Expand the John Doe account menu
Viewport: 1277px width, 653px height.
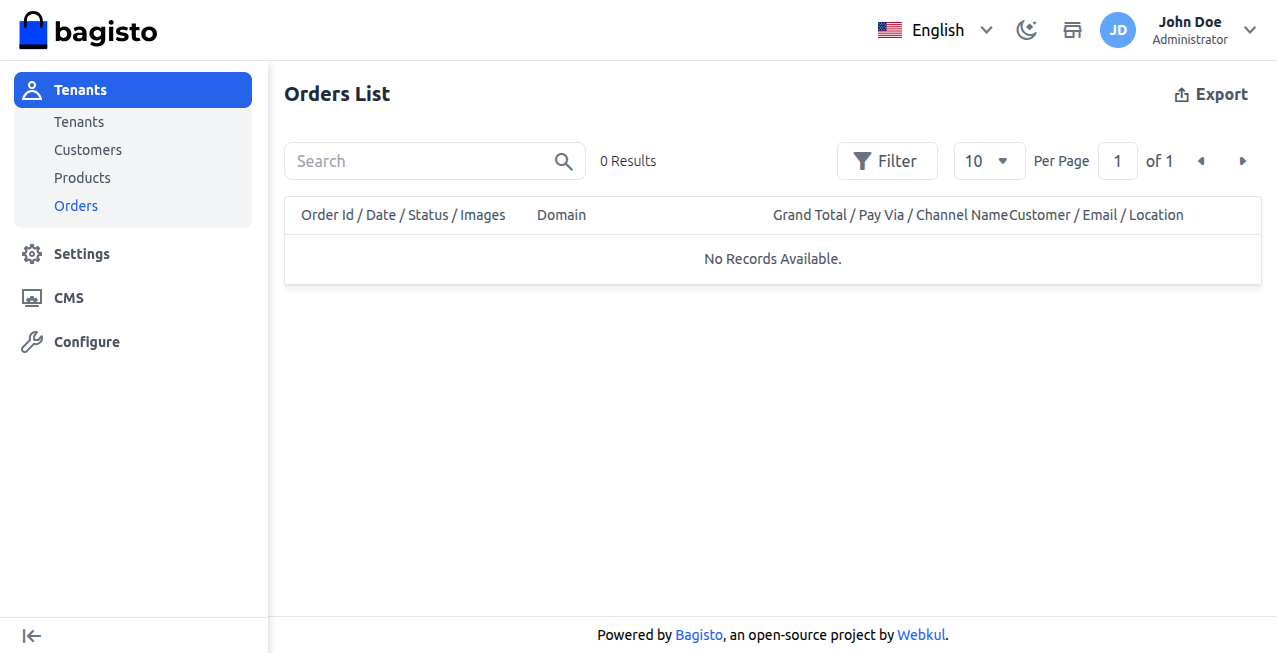[x=1249, y=30]
